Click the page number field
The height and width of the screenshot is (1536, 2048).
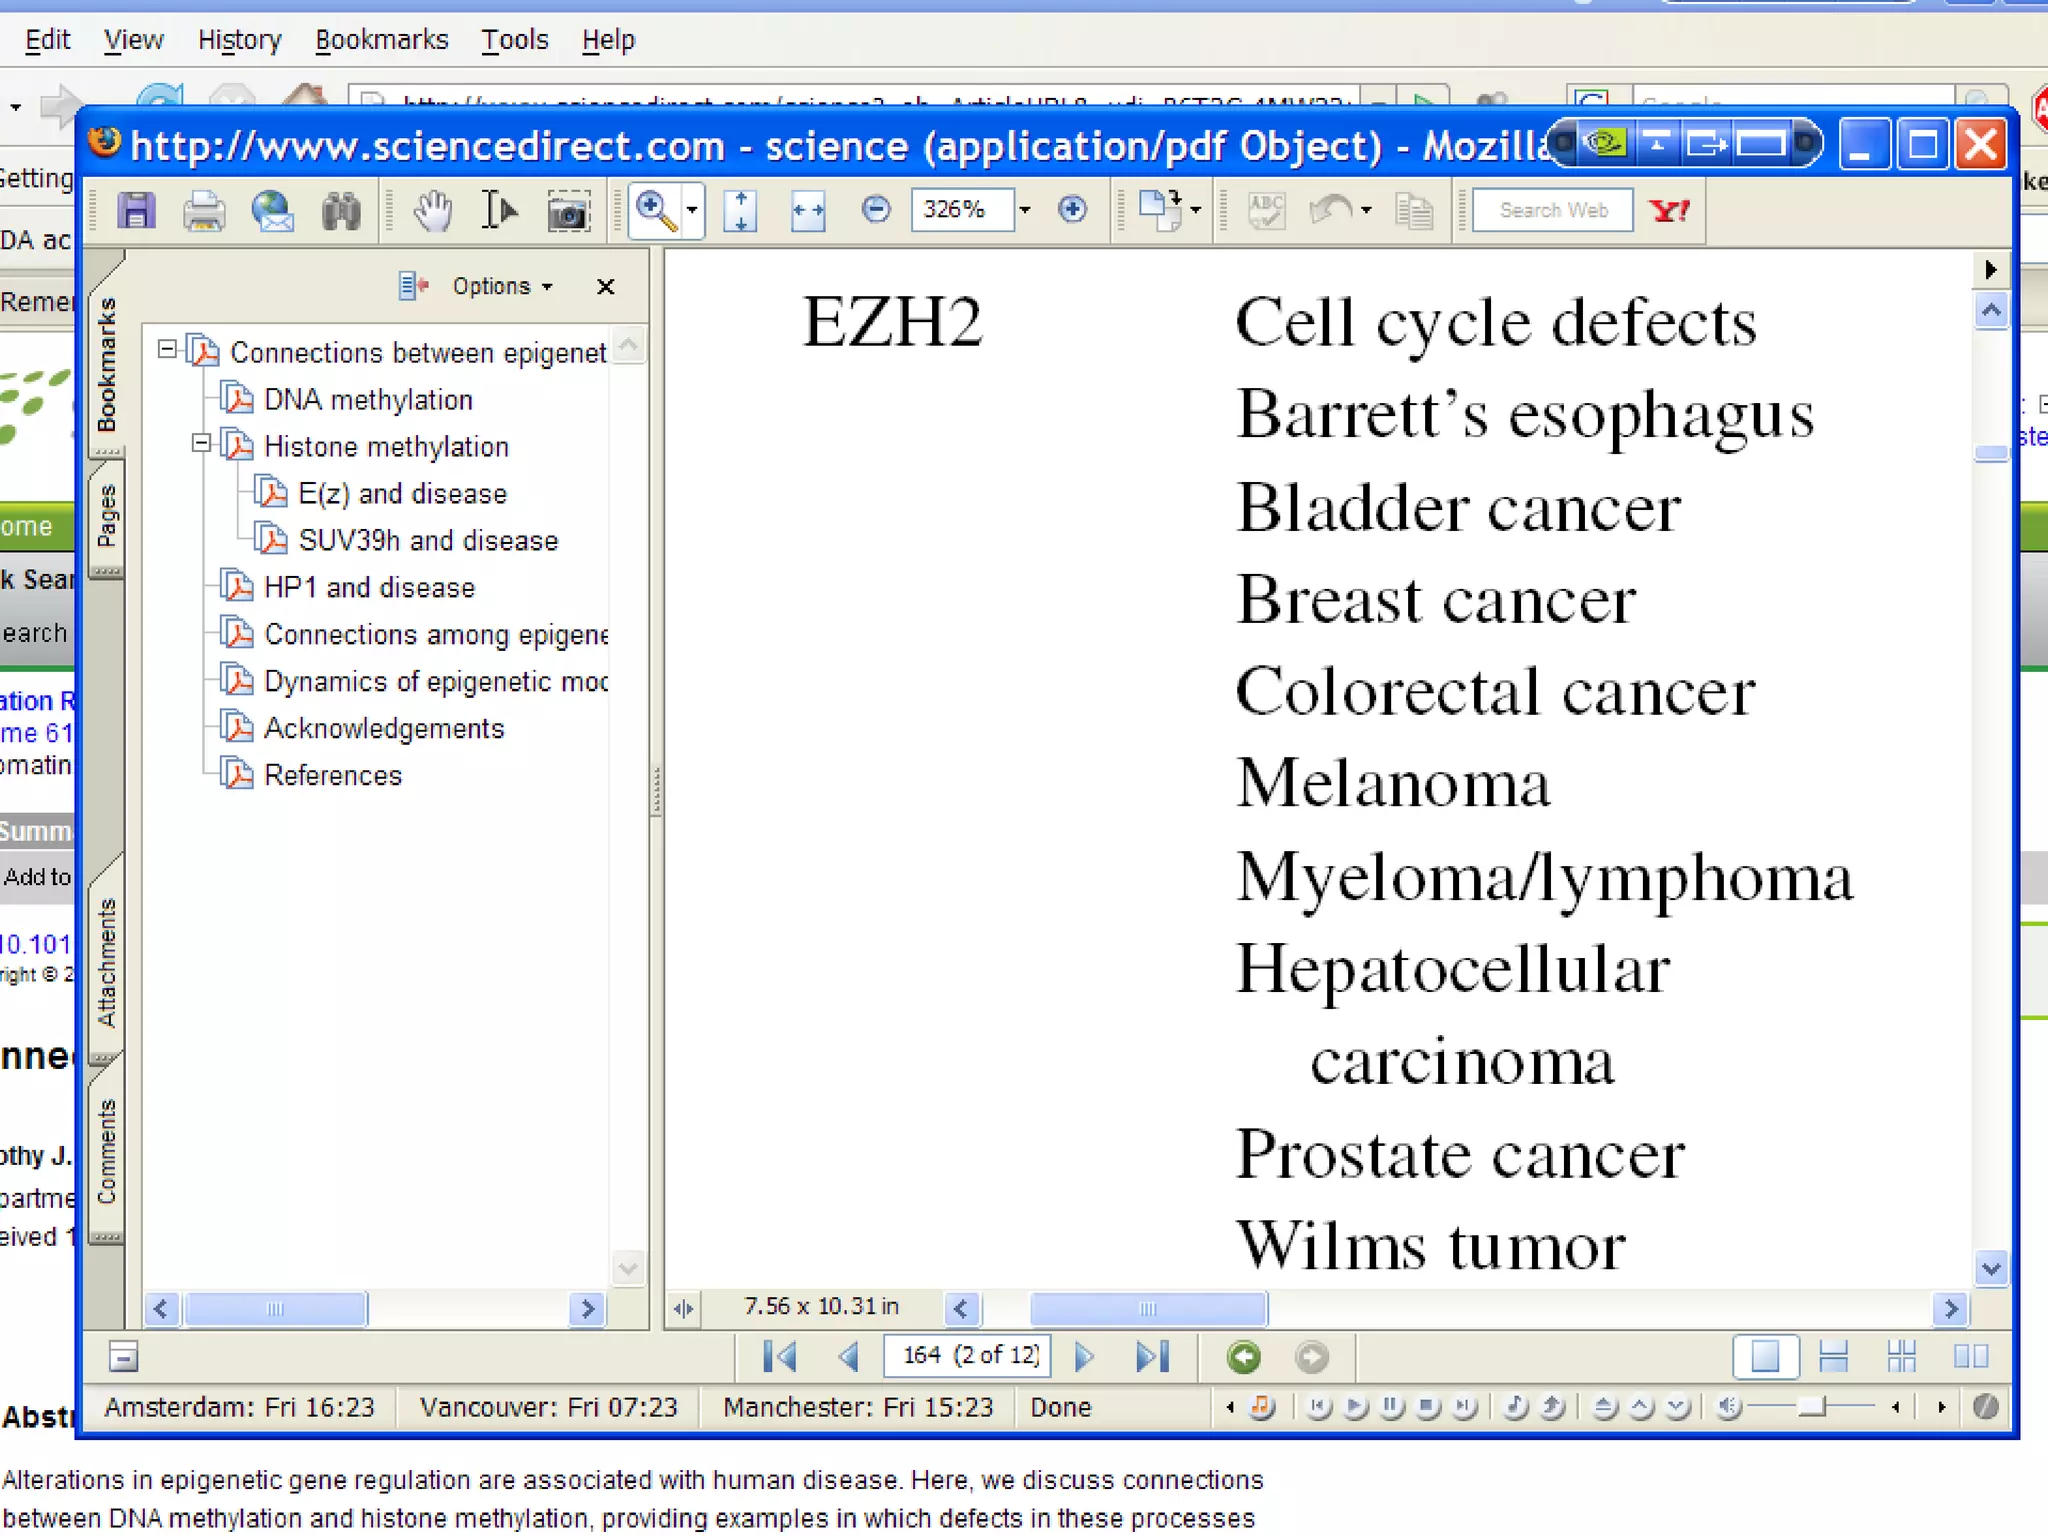tap(968, 1356)
